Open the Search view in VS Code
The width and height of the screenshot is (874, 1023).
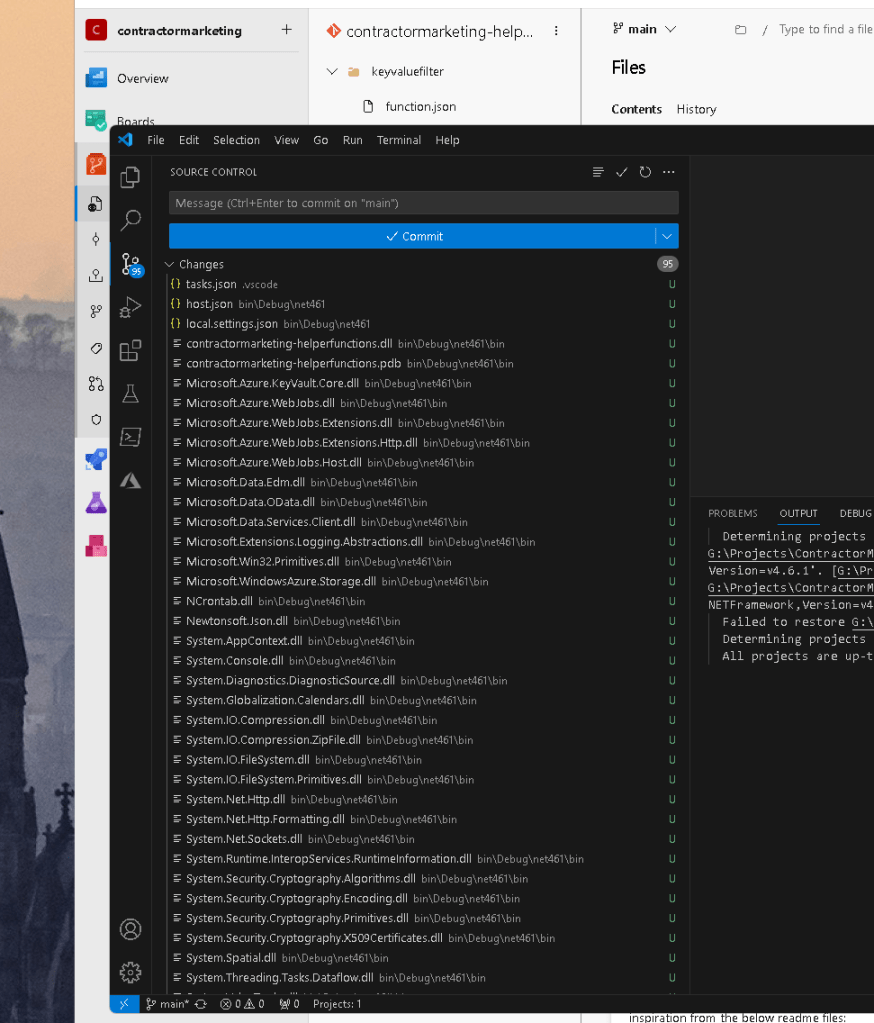click(x=130, y=221)
